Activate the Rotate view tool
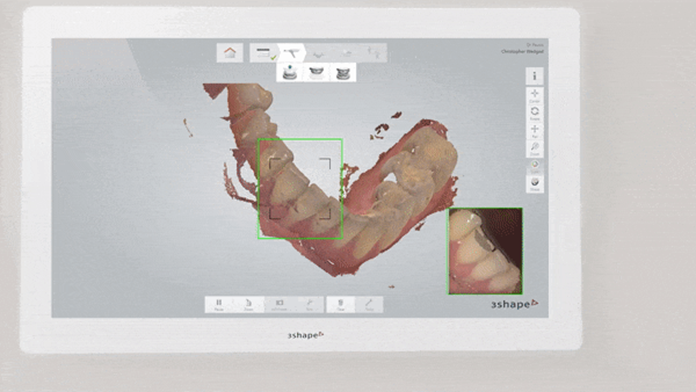The width and height of the screenshot is (696, 392). click(x=534, y=113)
